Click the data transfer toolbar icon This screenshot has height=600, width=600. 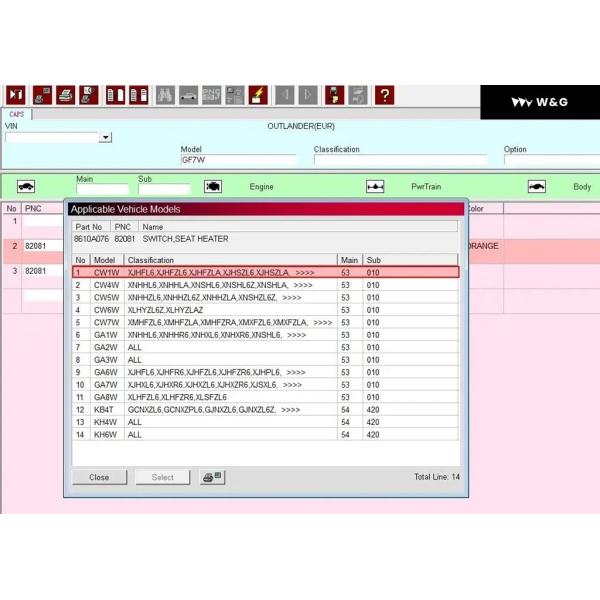[335, 95]
